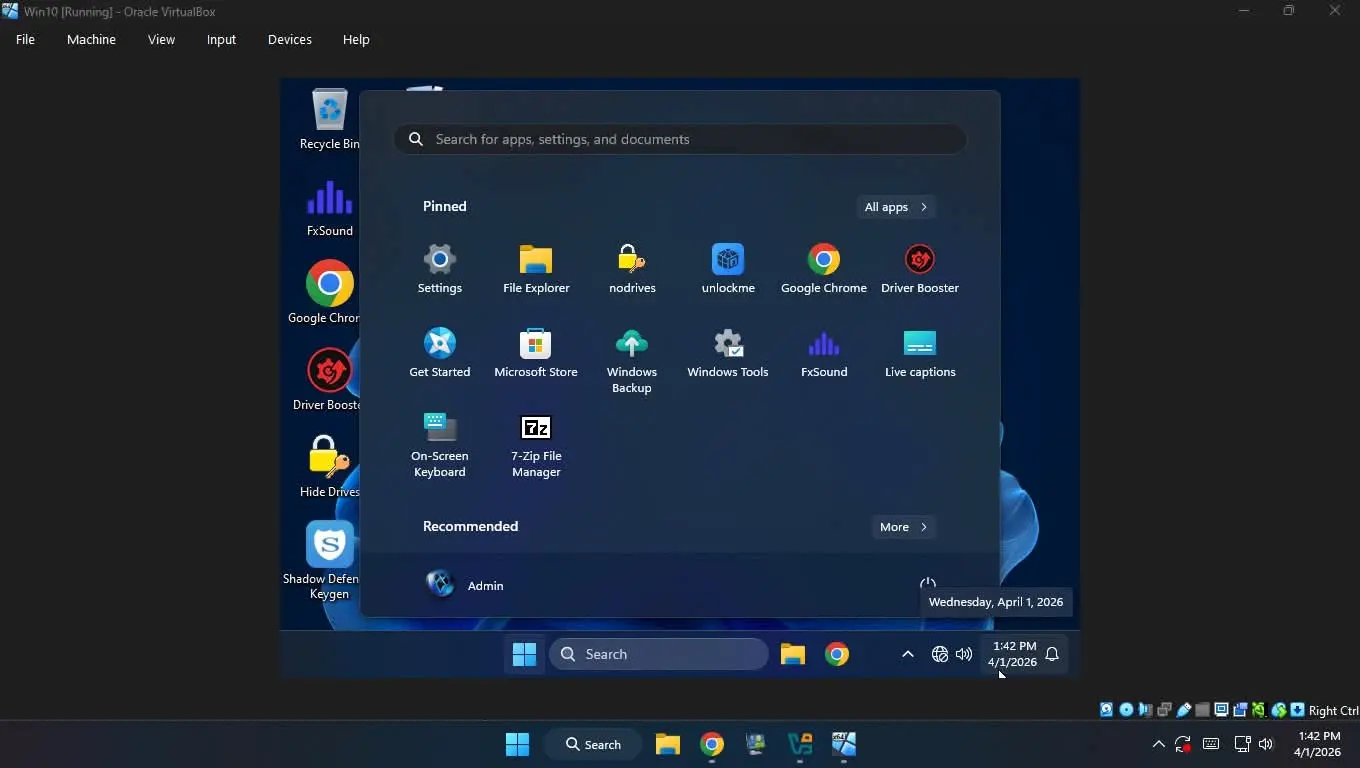Open Chrome on the guest taskbar
1360x768 pixels.
(x=837, y=654)
